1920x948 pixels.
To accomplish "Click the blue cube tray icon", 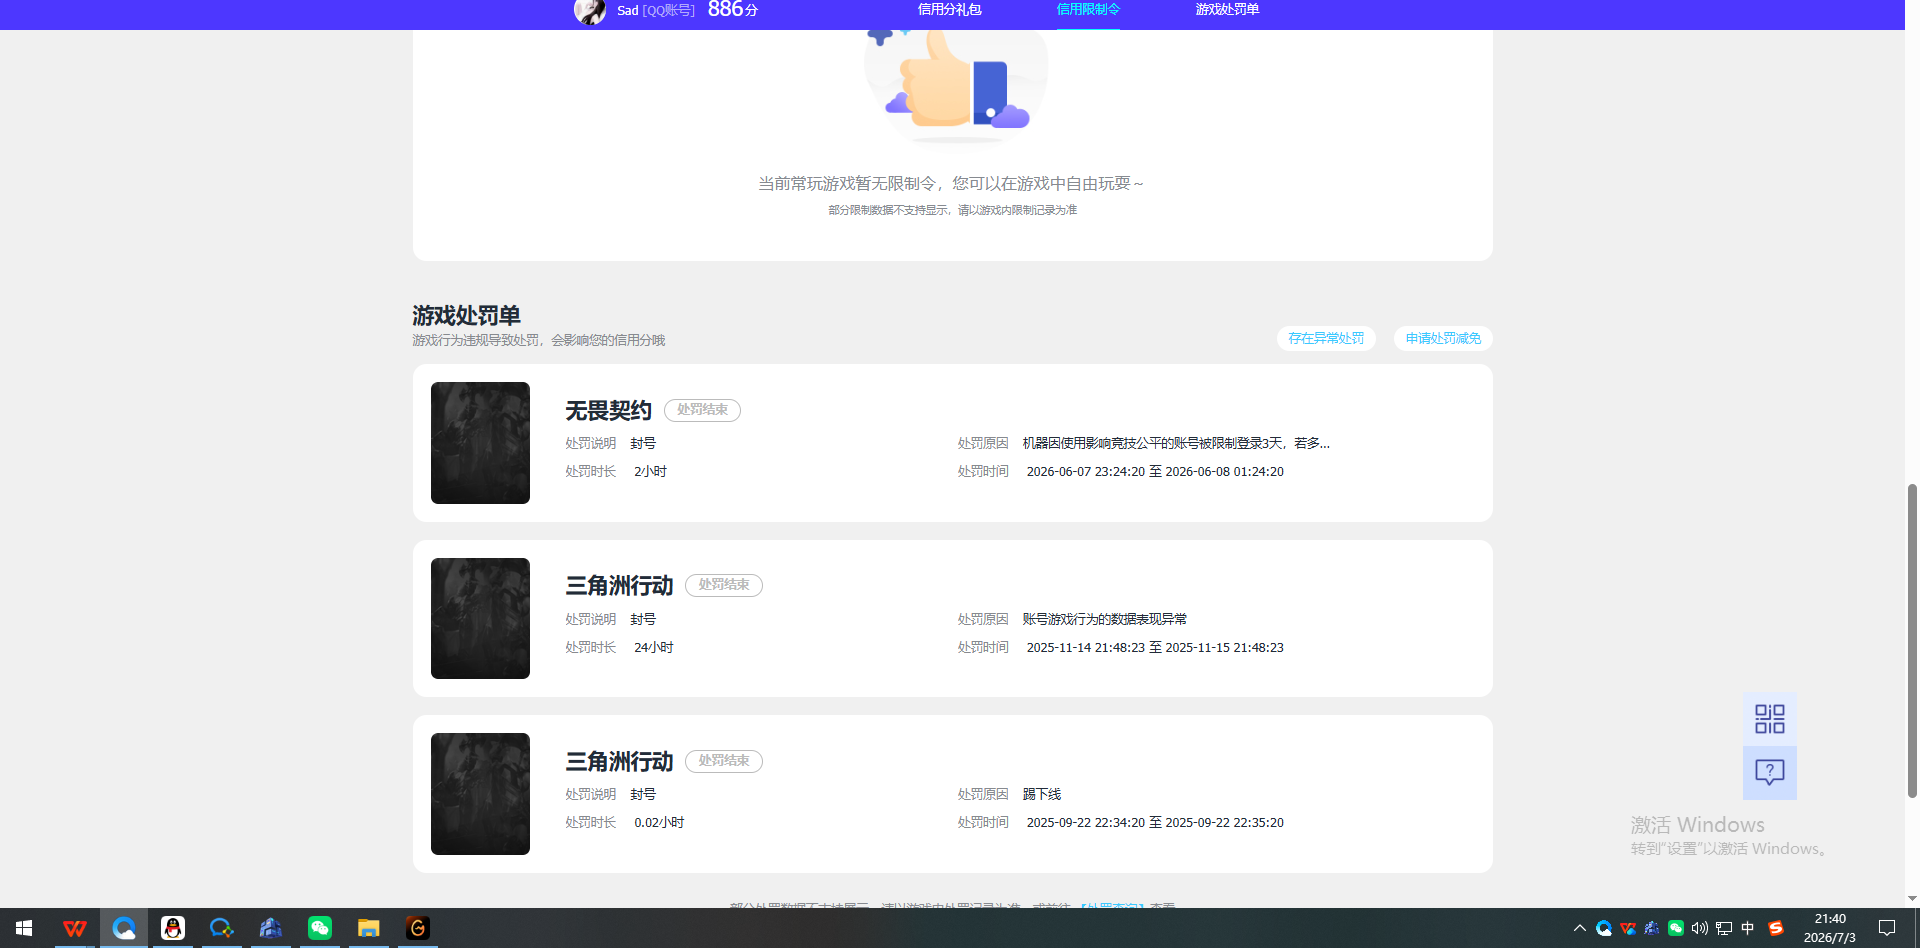I will (1652, 928).
